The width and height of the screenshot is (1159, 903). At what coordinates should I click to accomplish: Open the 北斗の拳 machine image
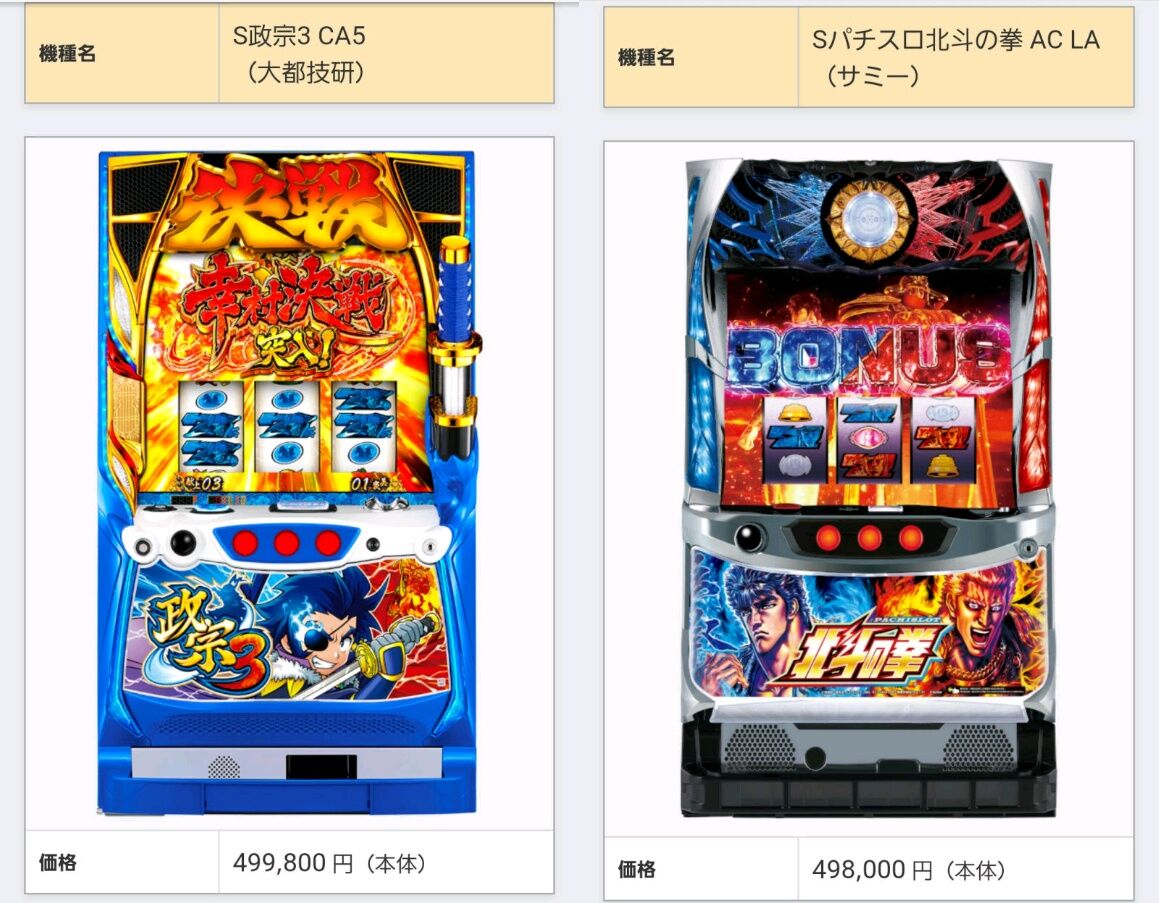[x=868, y=487]
